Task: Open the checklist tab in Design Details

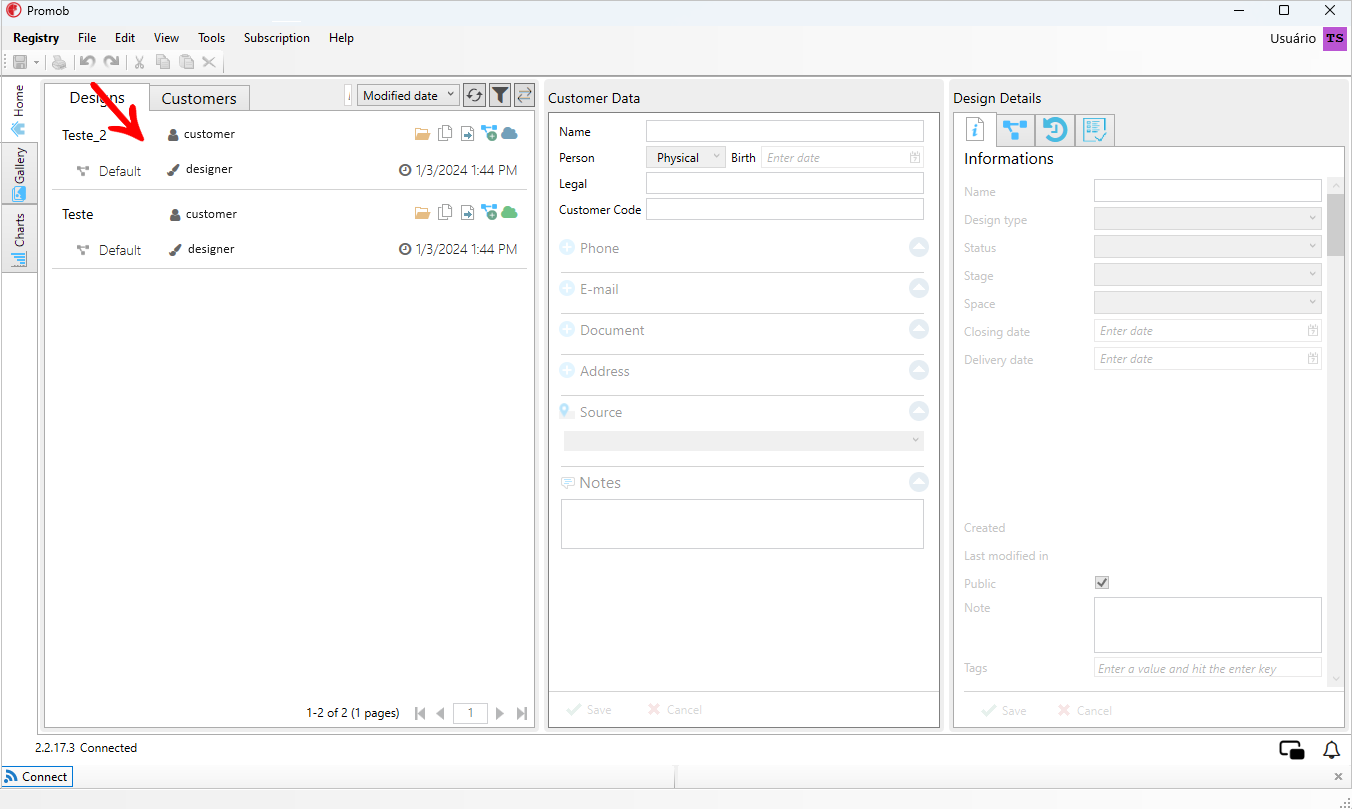Action: point(1095,130)
